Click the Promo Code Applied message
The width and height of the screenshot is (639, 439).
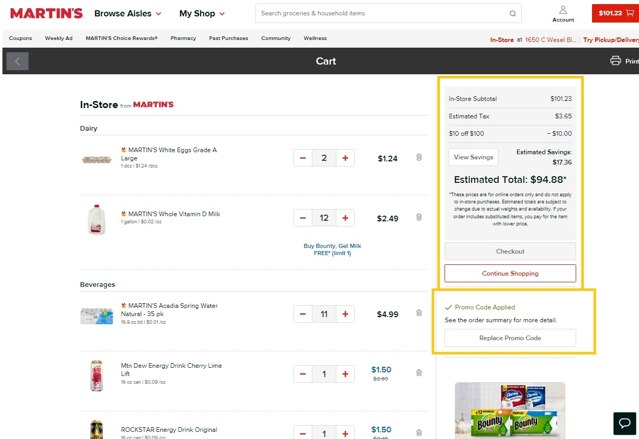point(480,307)
